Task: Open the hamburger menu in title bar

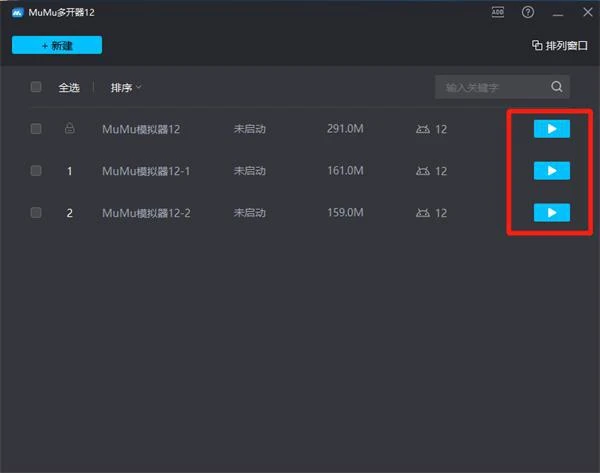Action: 557,13
